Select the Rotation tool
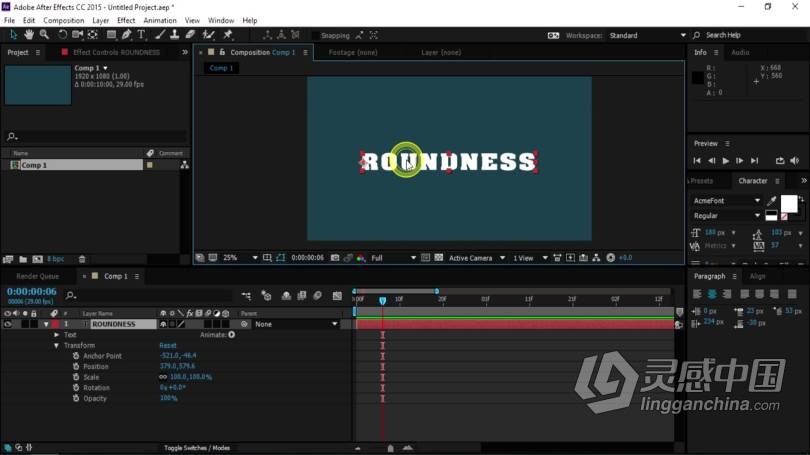 point(62,35)
